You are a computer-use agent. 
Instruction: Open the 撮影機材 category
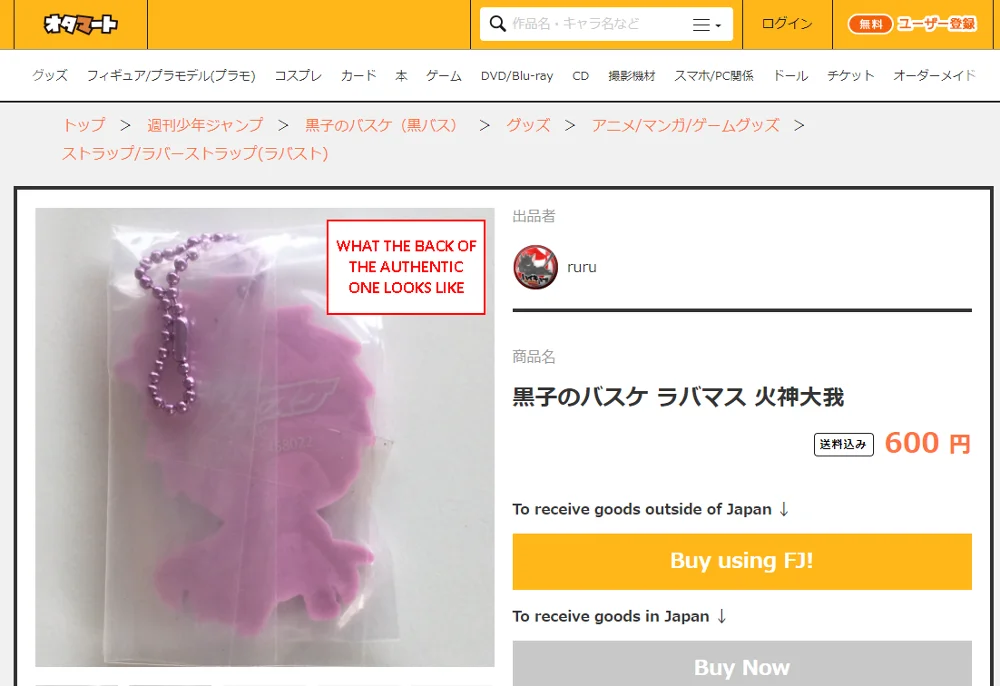[x=631, y=75]
